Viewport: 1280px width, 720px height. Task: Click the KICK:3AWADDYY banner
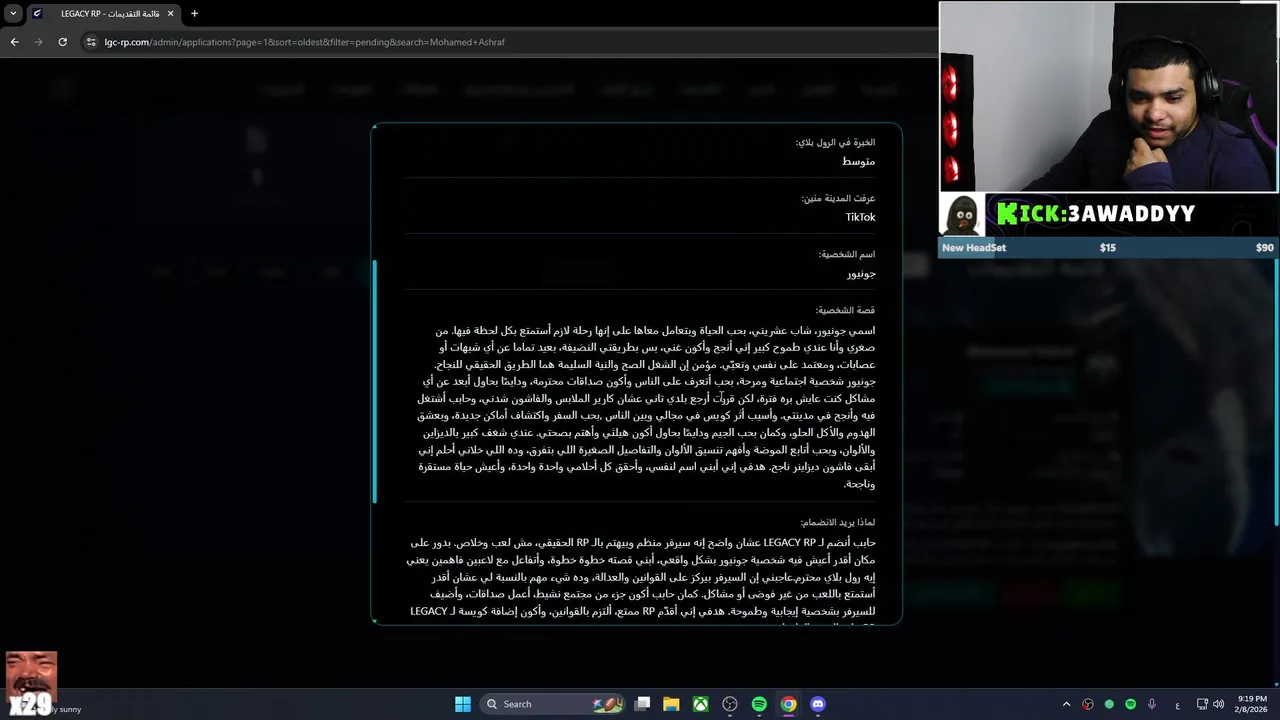[x=1108, y=214]
